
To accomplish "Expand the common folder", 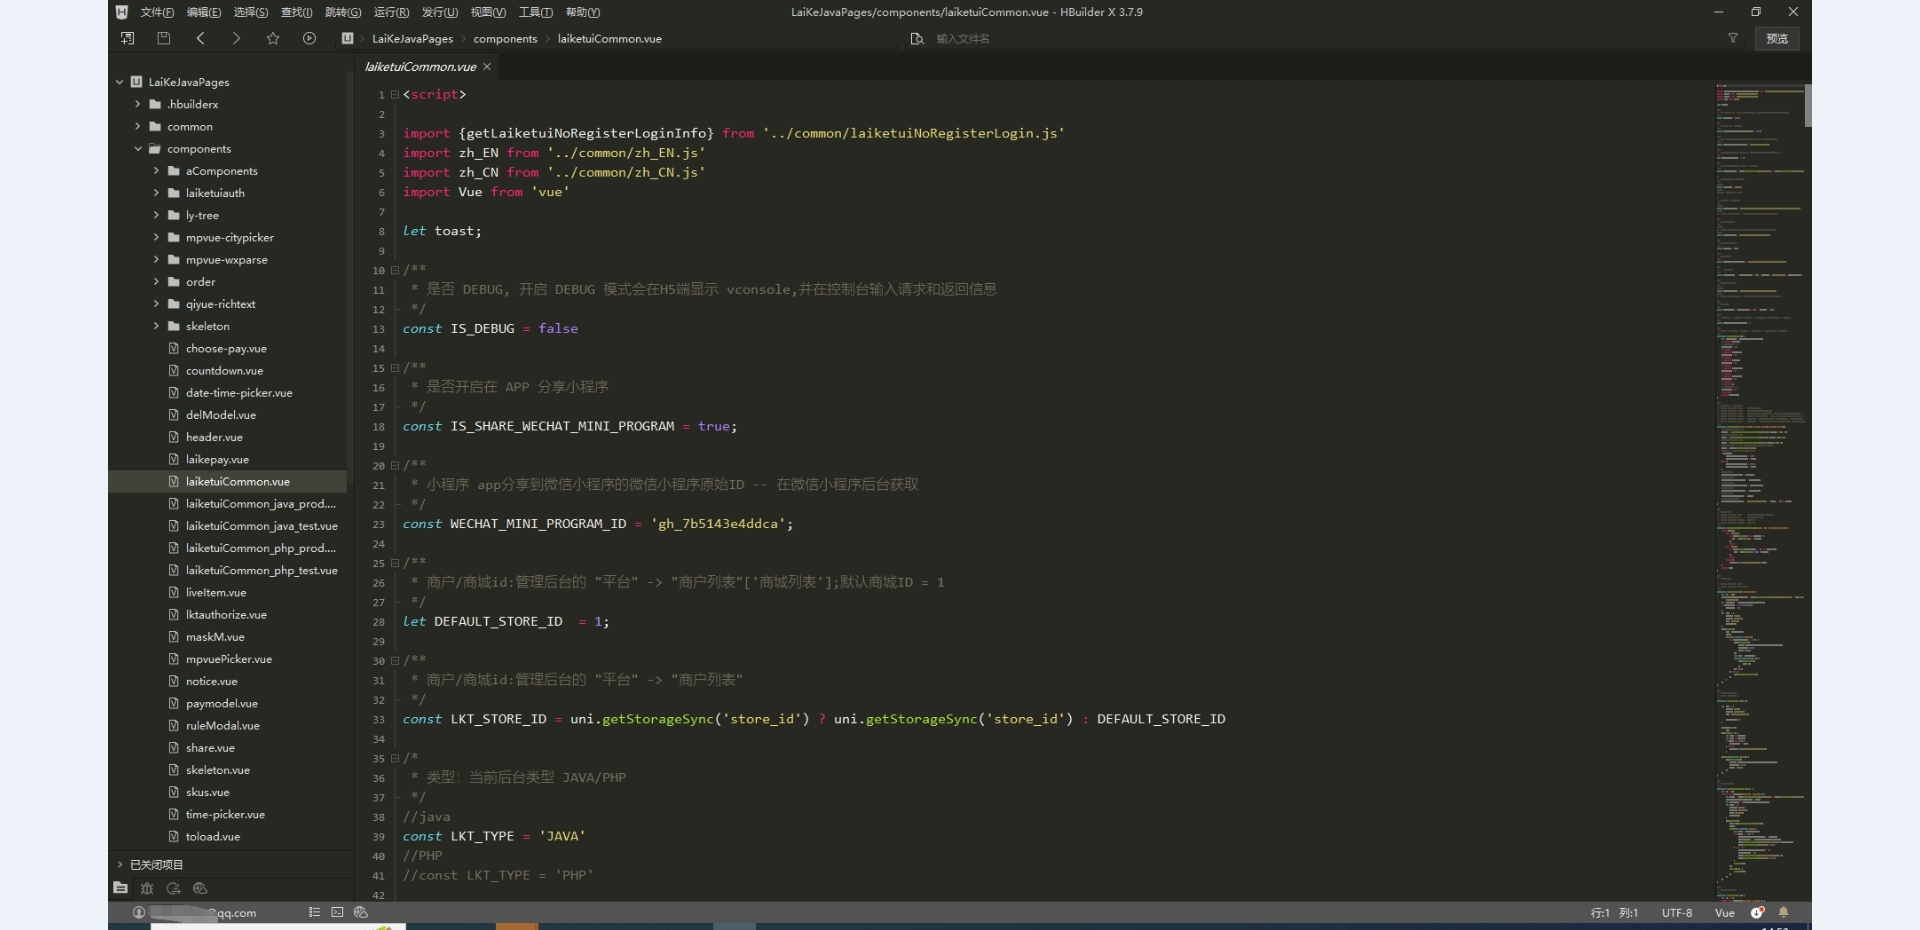I will pos(138,127).
